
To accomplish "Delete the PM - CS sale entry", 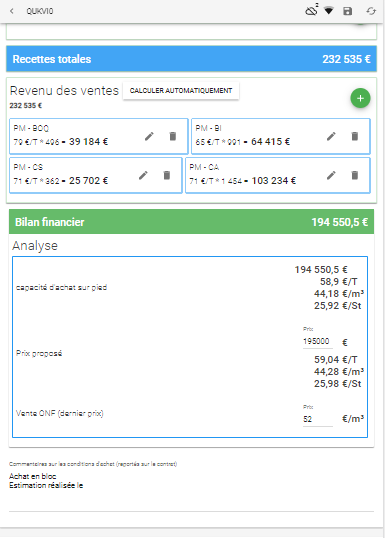I will point(167,175).
